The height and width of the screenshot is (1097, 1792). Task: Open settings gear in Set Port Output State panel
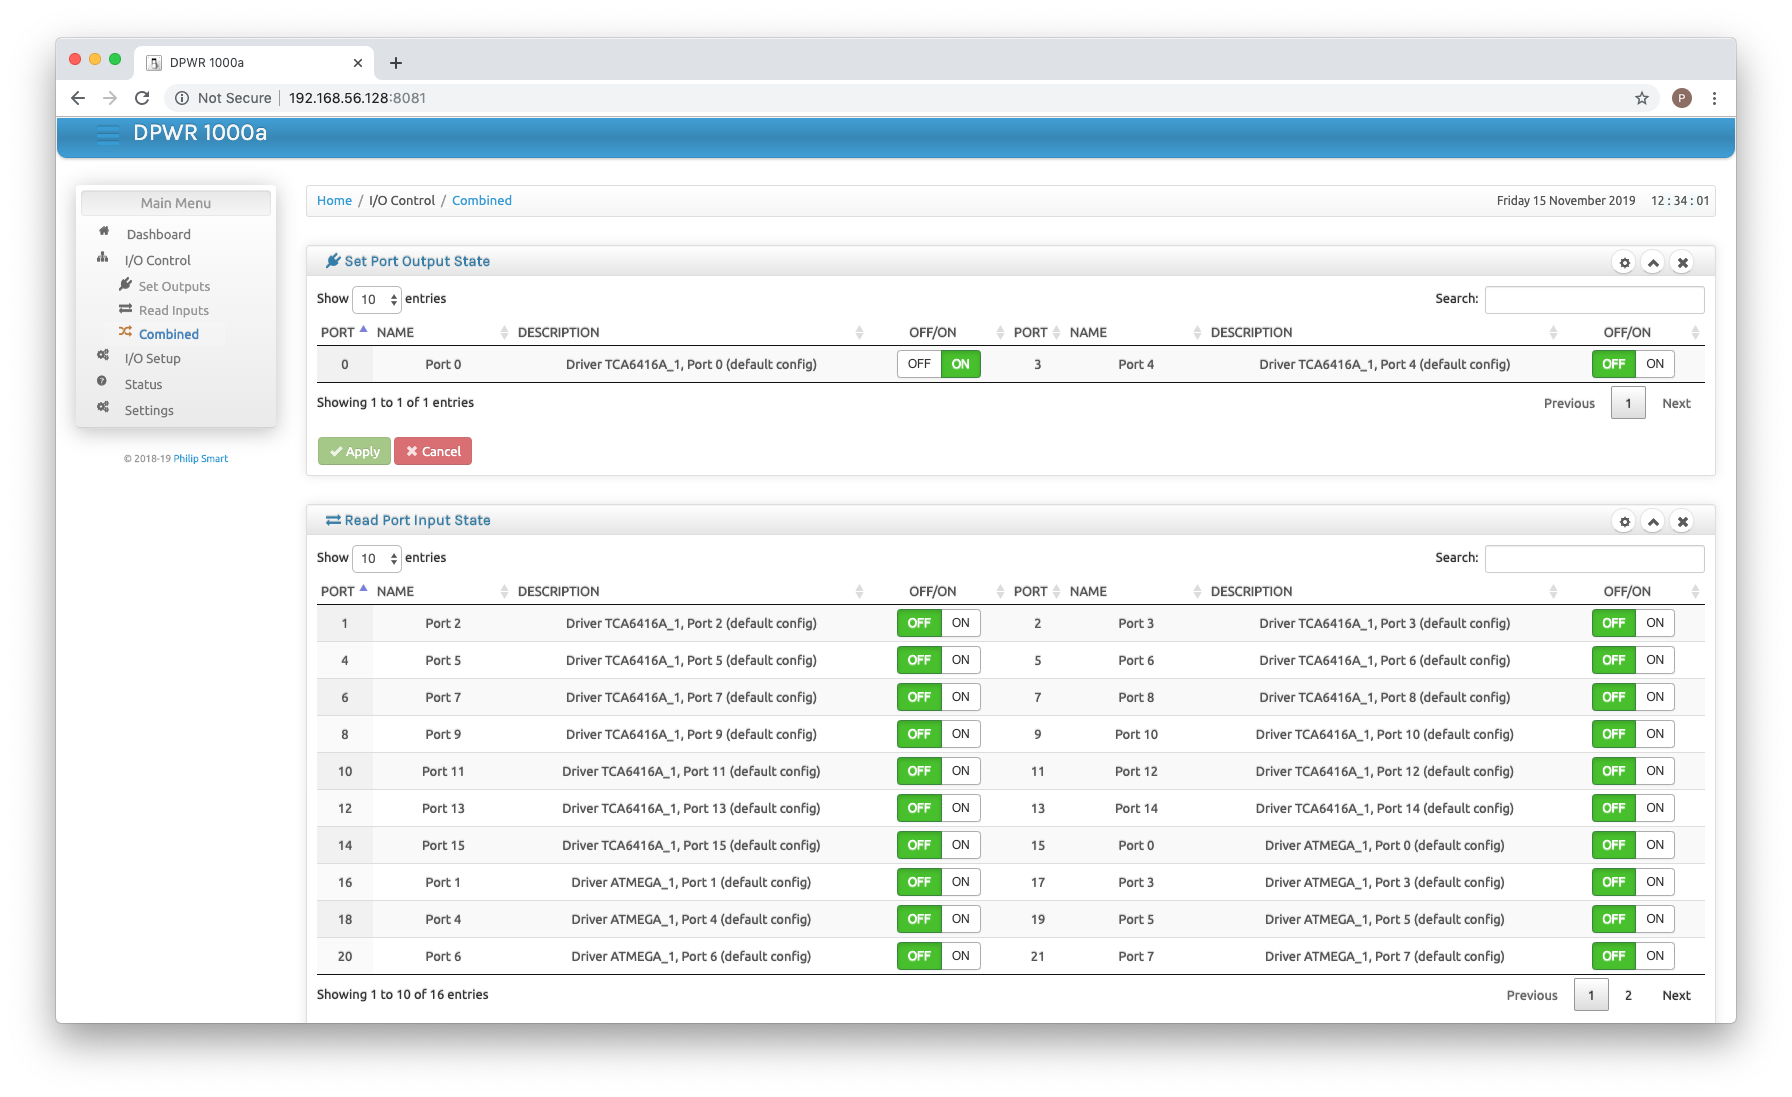pyautogui.click(x=1624, y=263)
